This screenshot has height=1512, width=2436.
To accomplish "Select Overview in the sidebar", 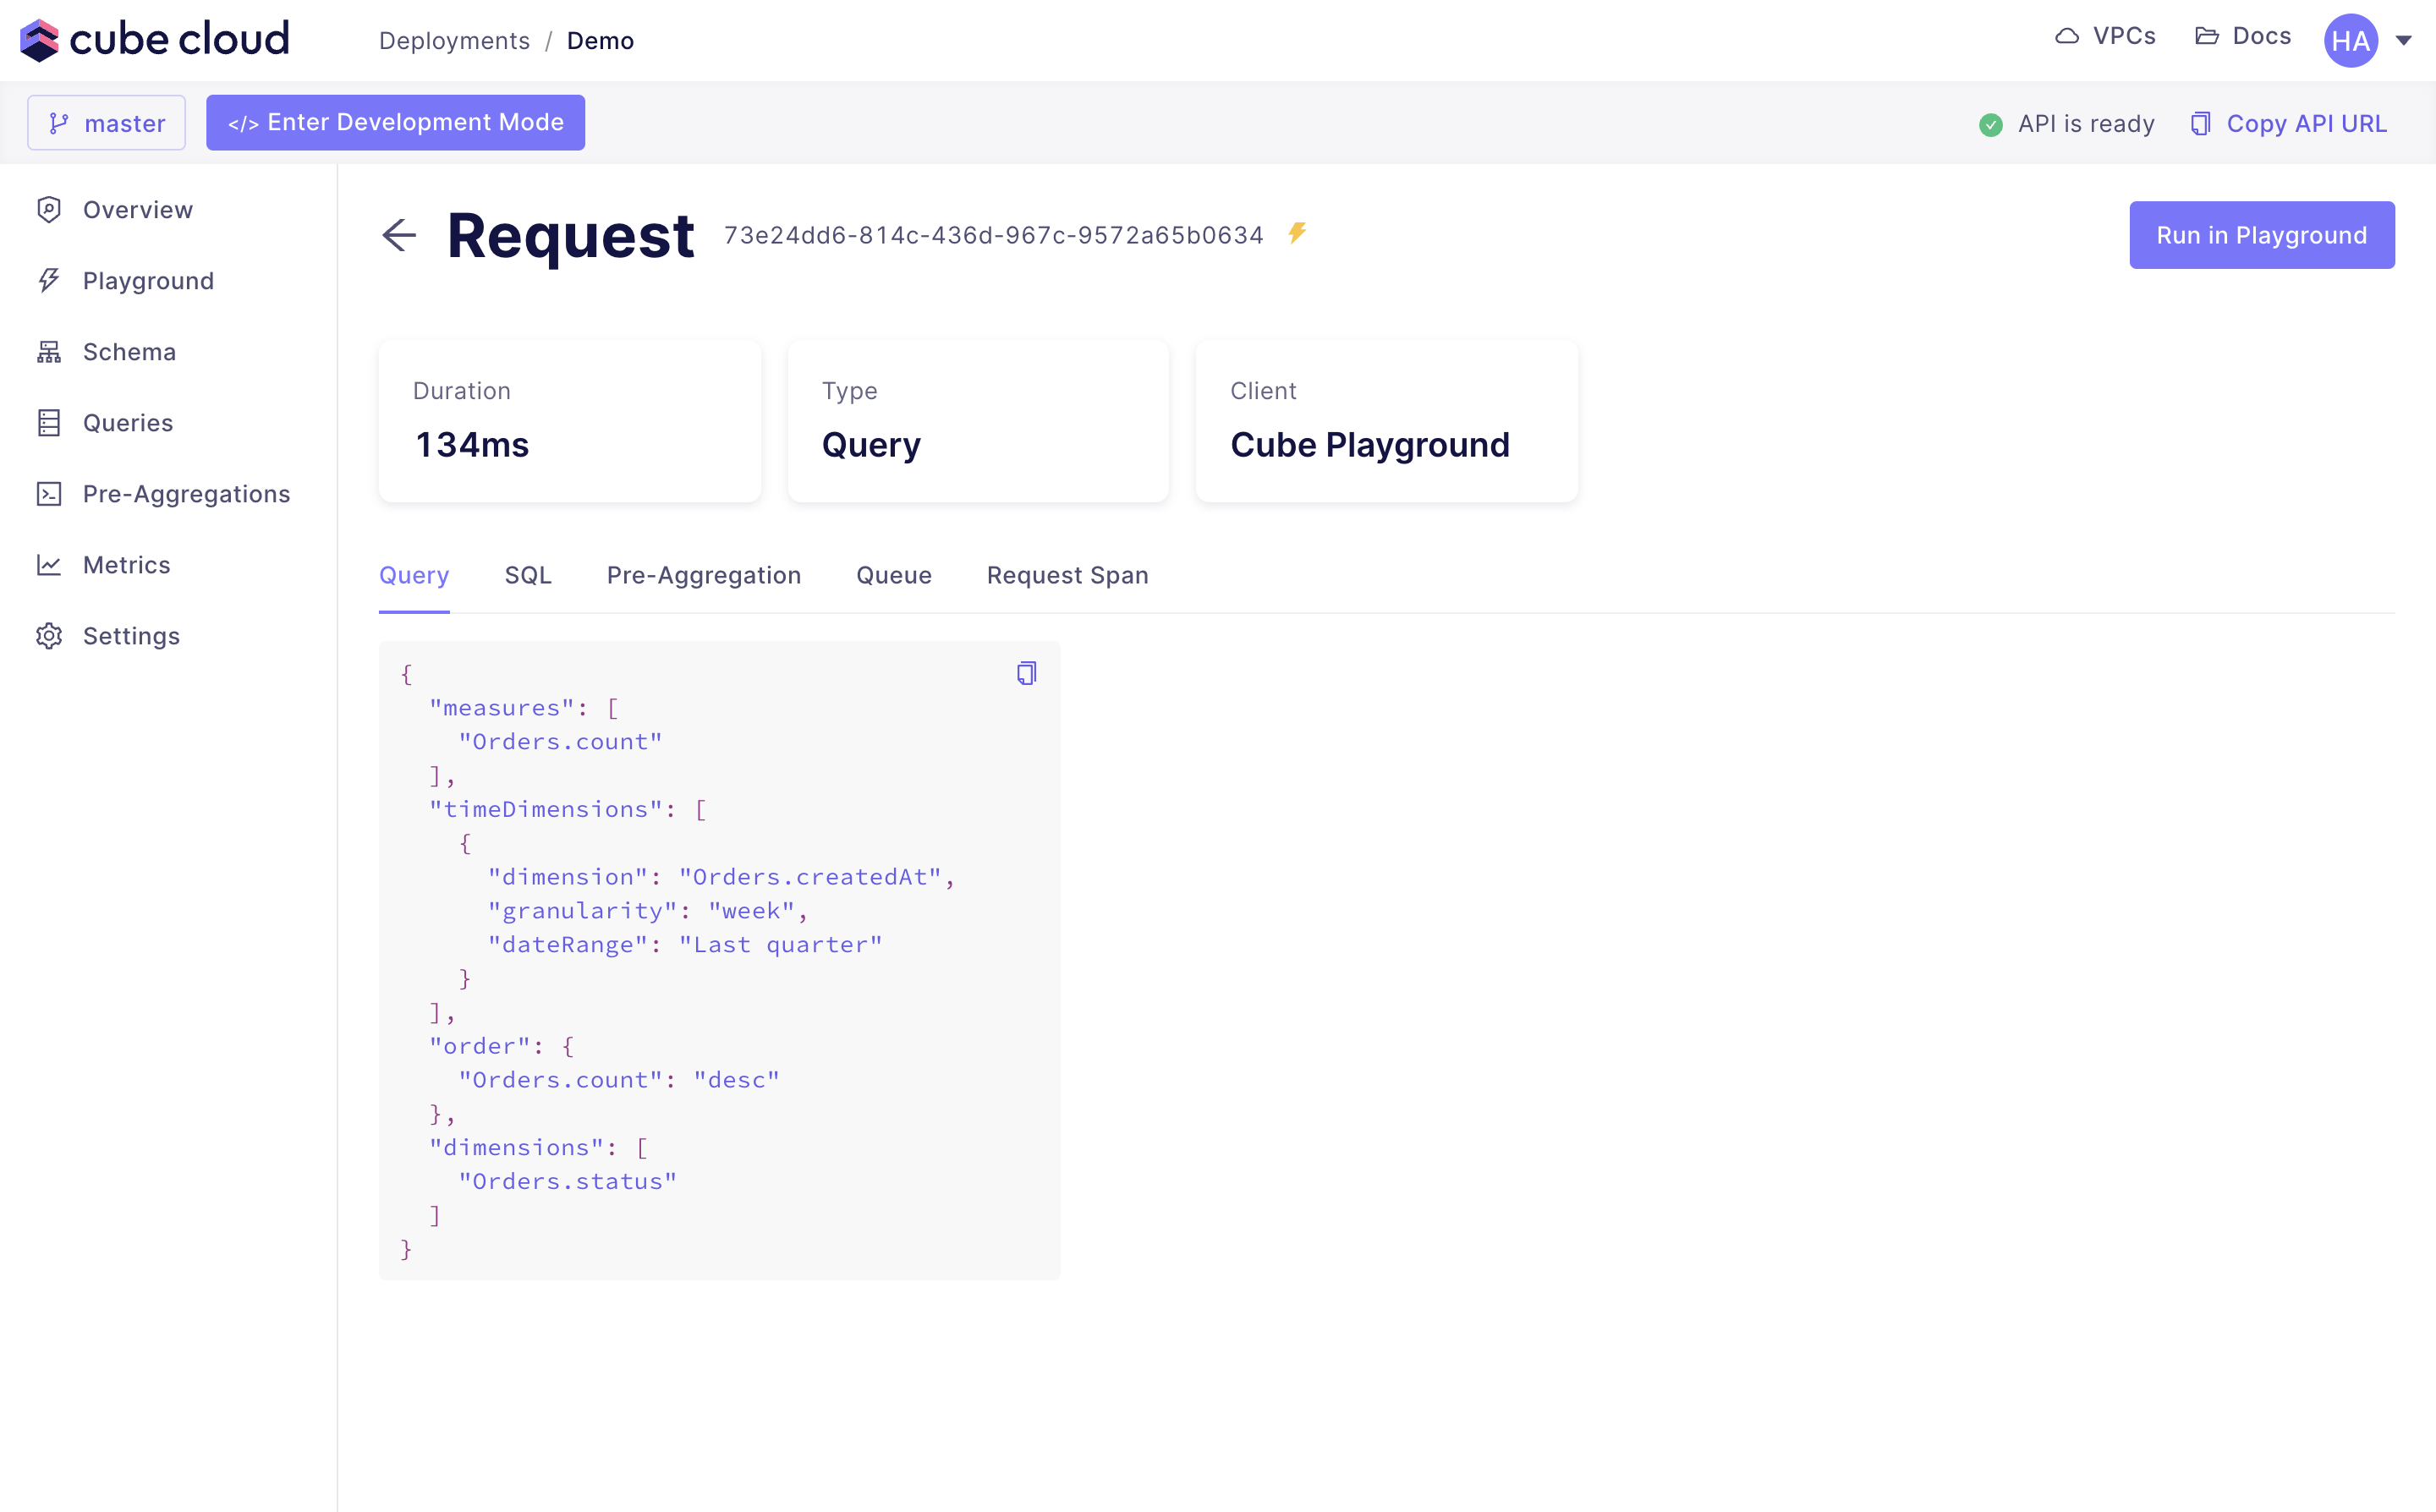I will [x=137, y=209].
